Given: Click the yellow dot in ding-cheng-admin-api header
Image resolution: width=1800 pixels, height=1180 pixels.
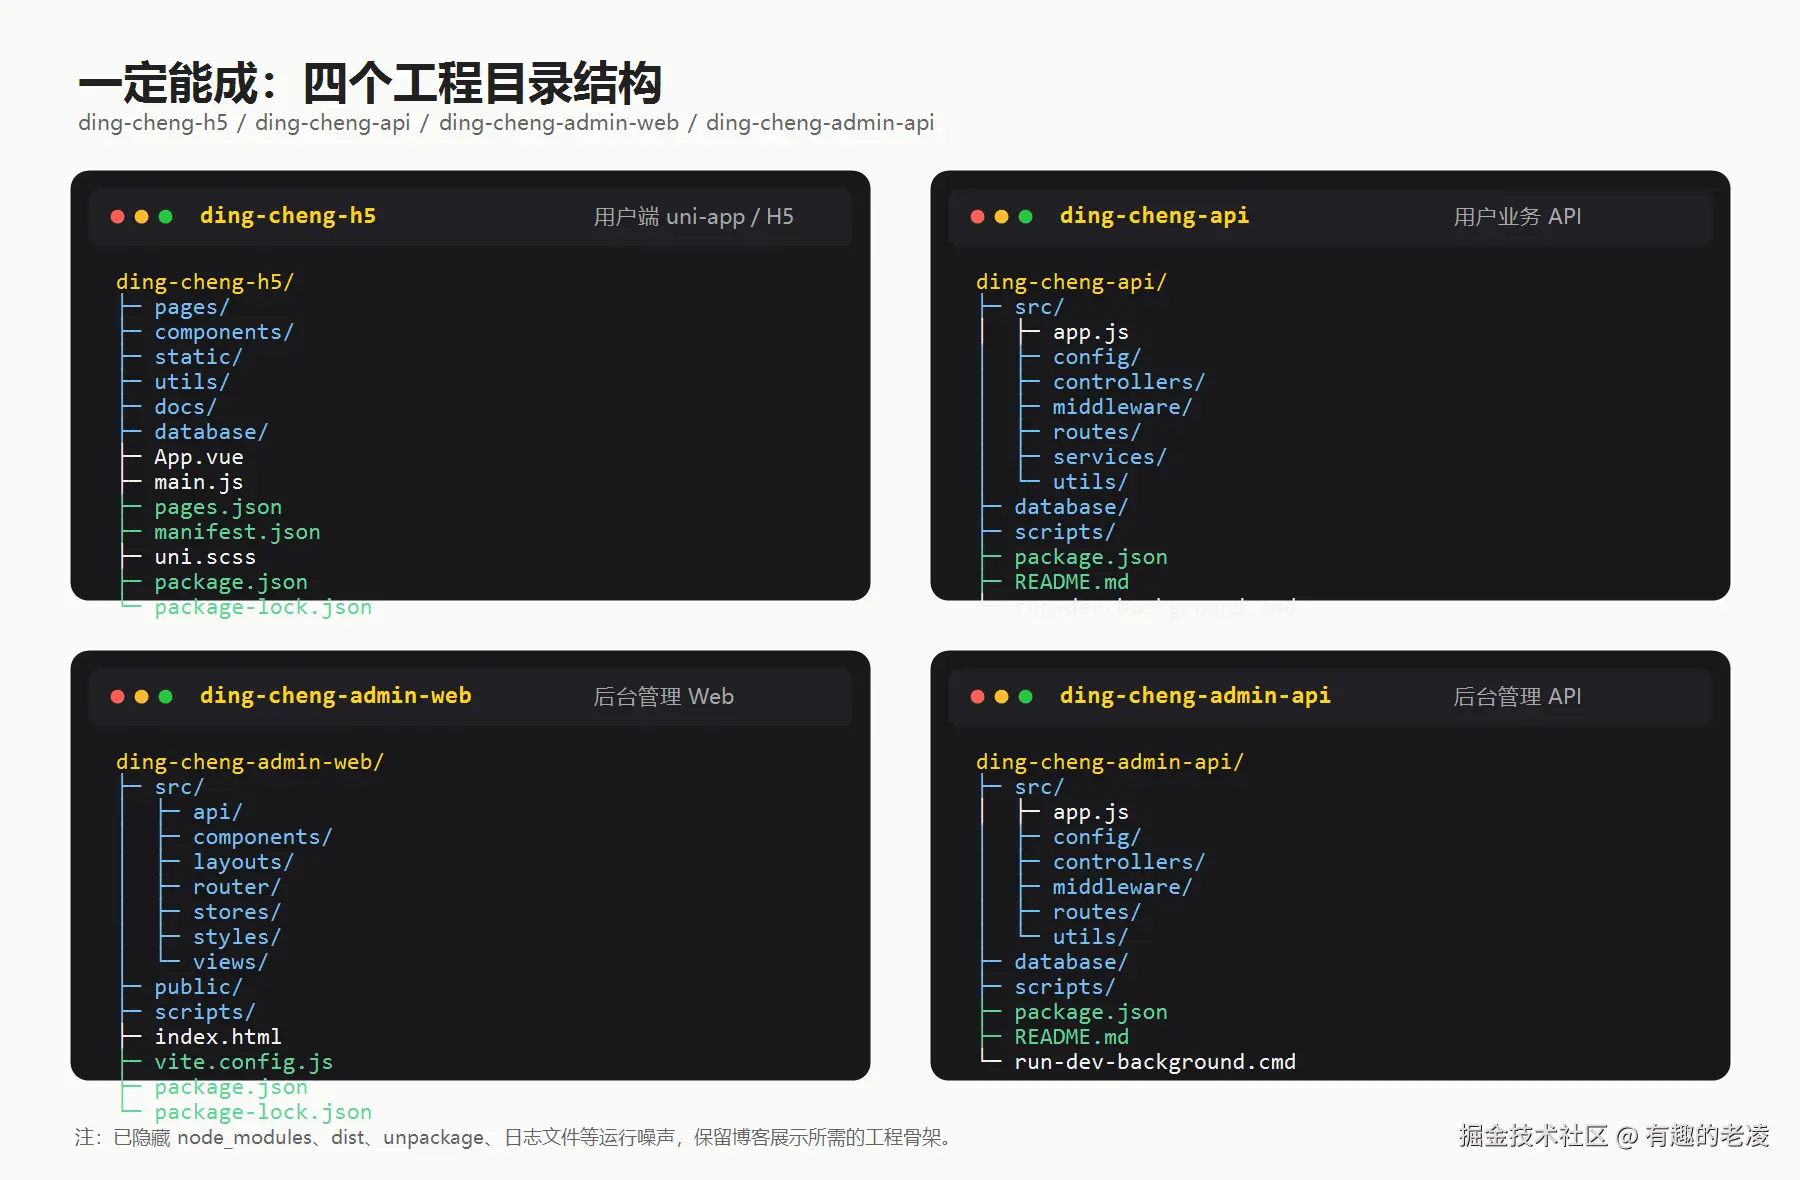Looking at the screenshot, I should point(1002,697).
